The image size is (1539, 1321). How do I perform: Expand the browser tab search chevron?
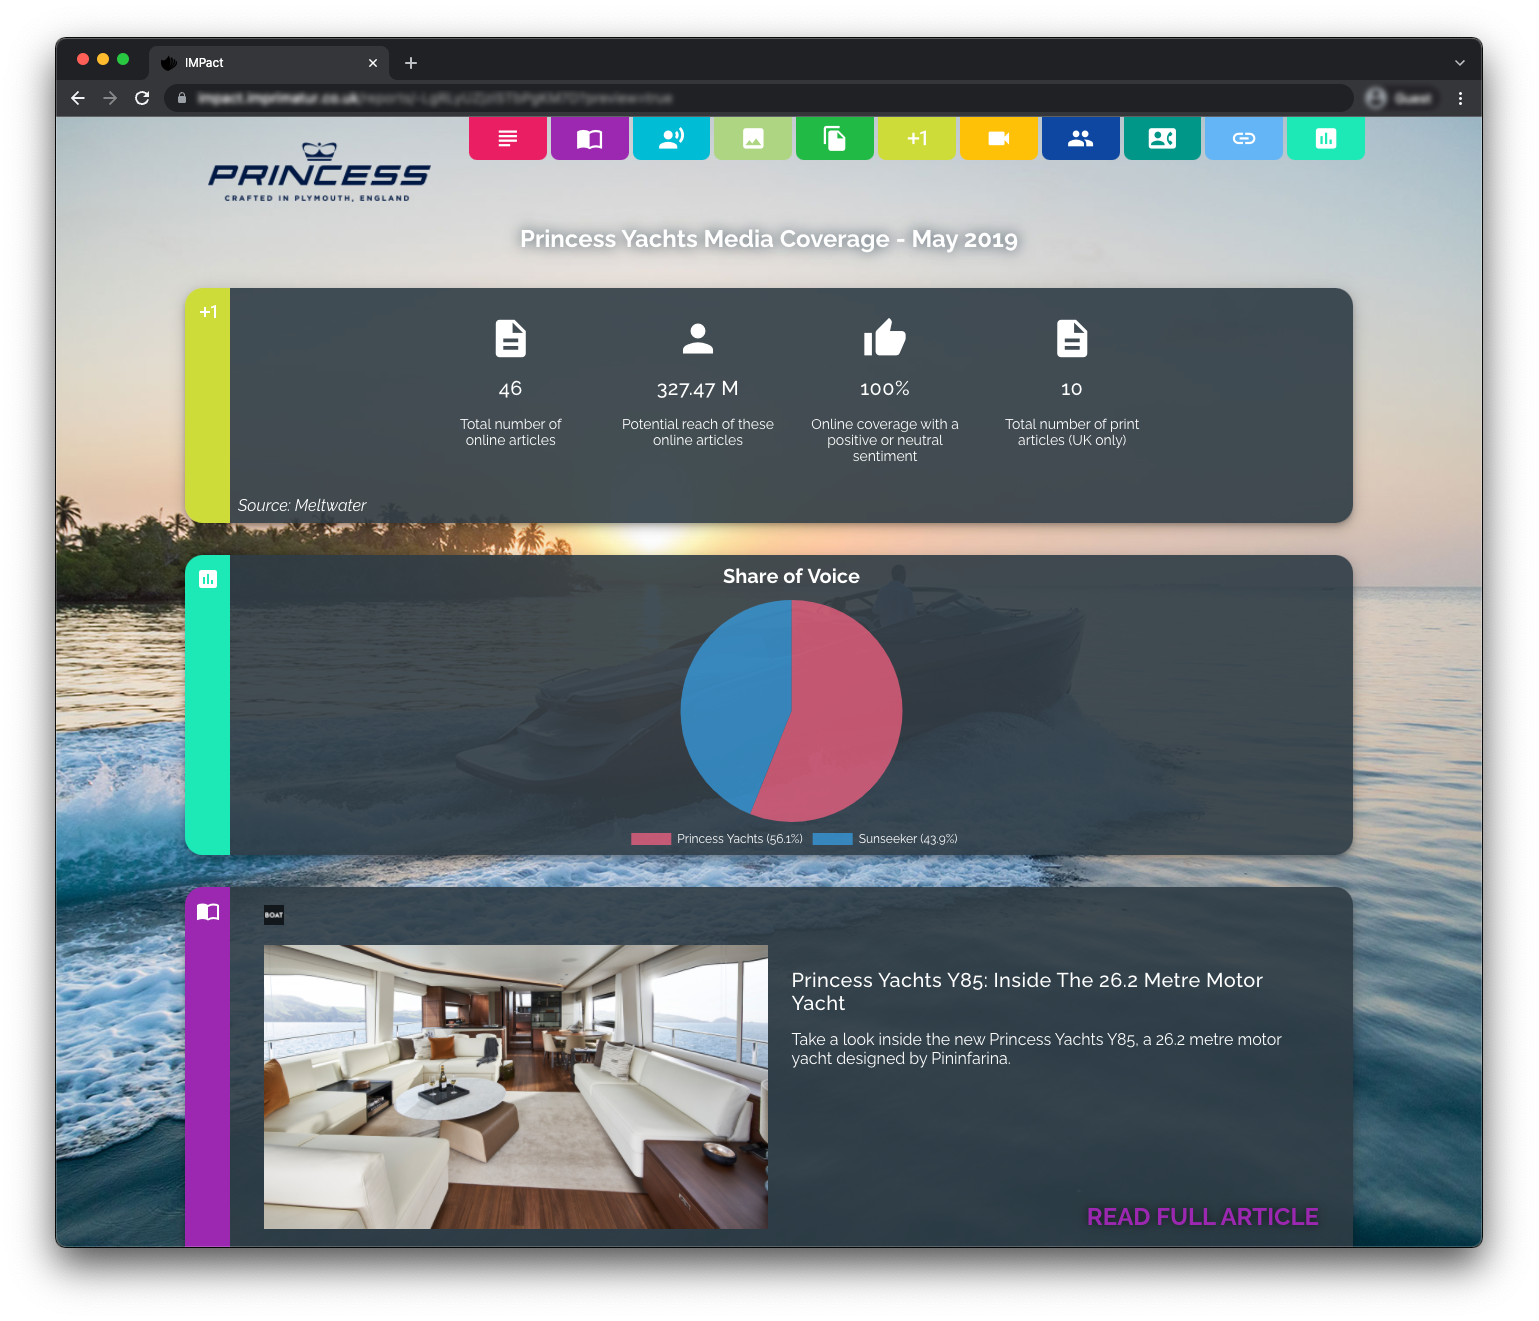1460,63
